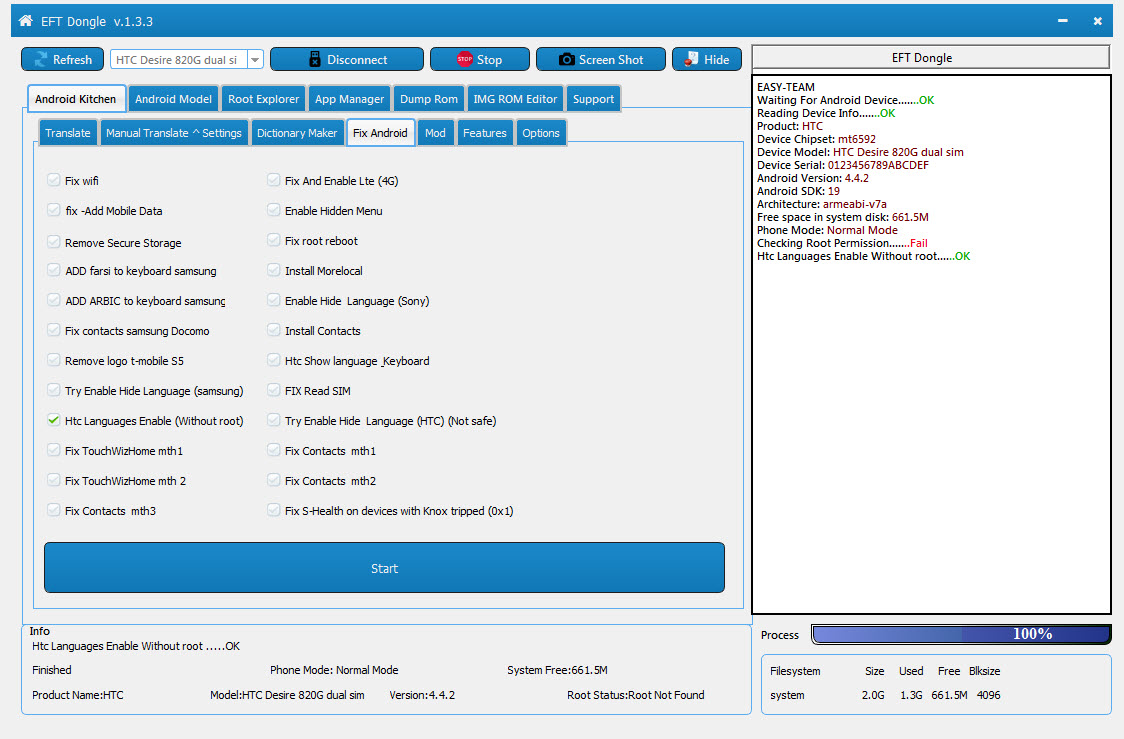Enable ADD ARBIC to keyboard samsung
The image size is (1124, 739).
click(54, 300)
